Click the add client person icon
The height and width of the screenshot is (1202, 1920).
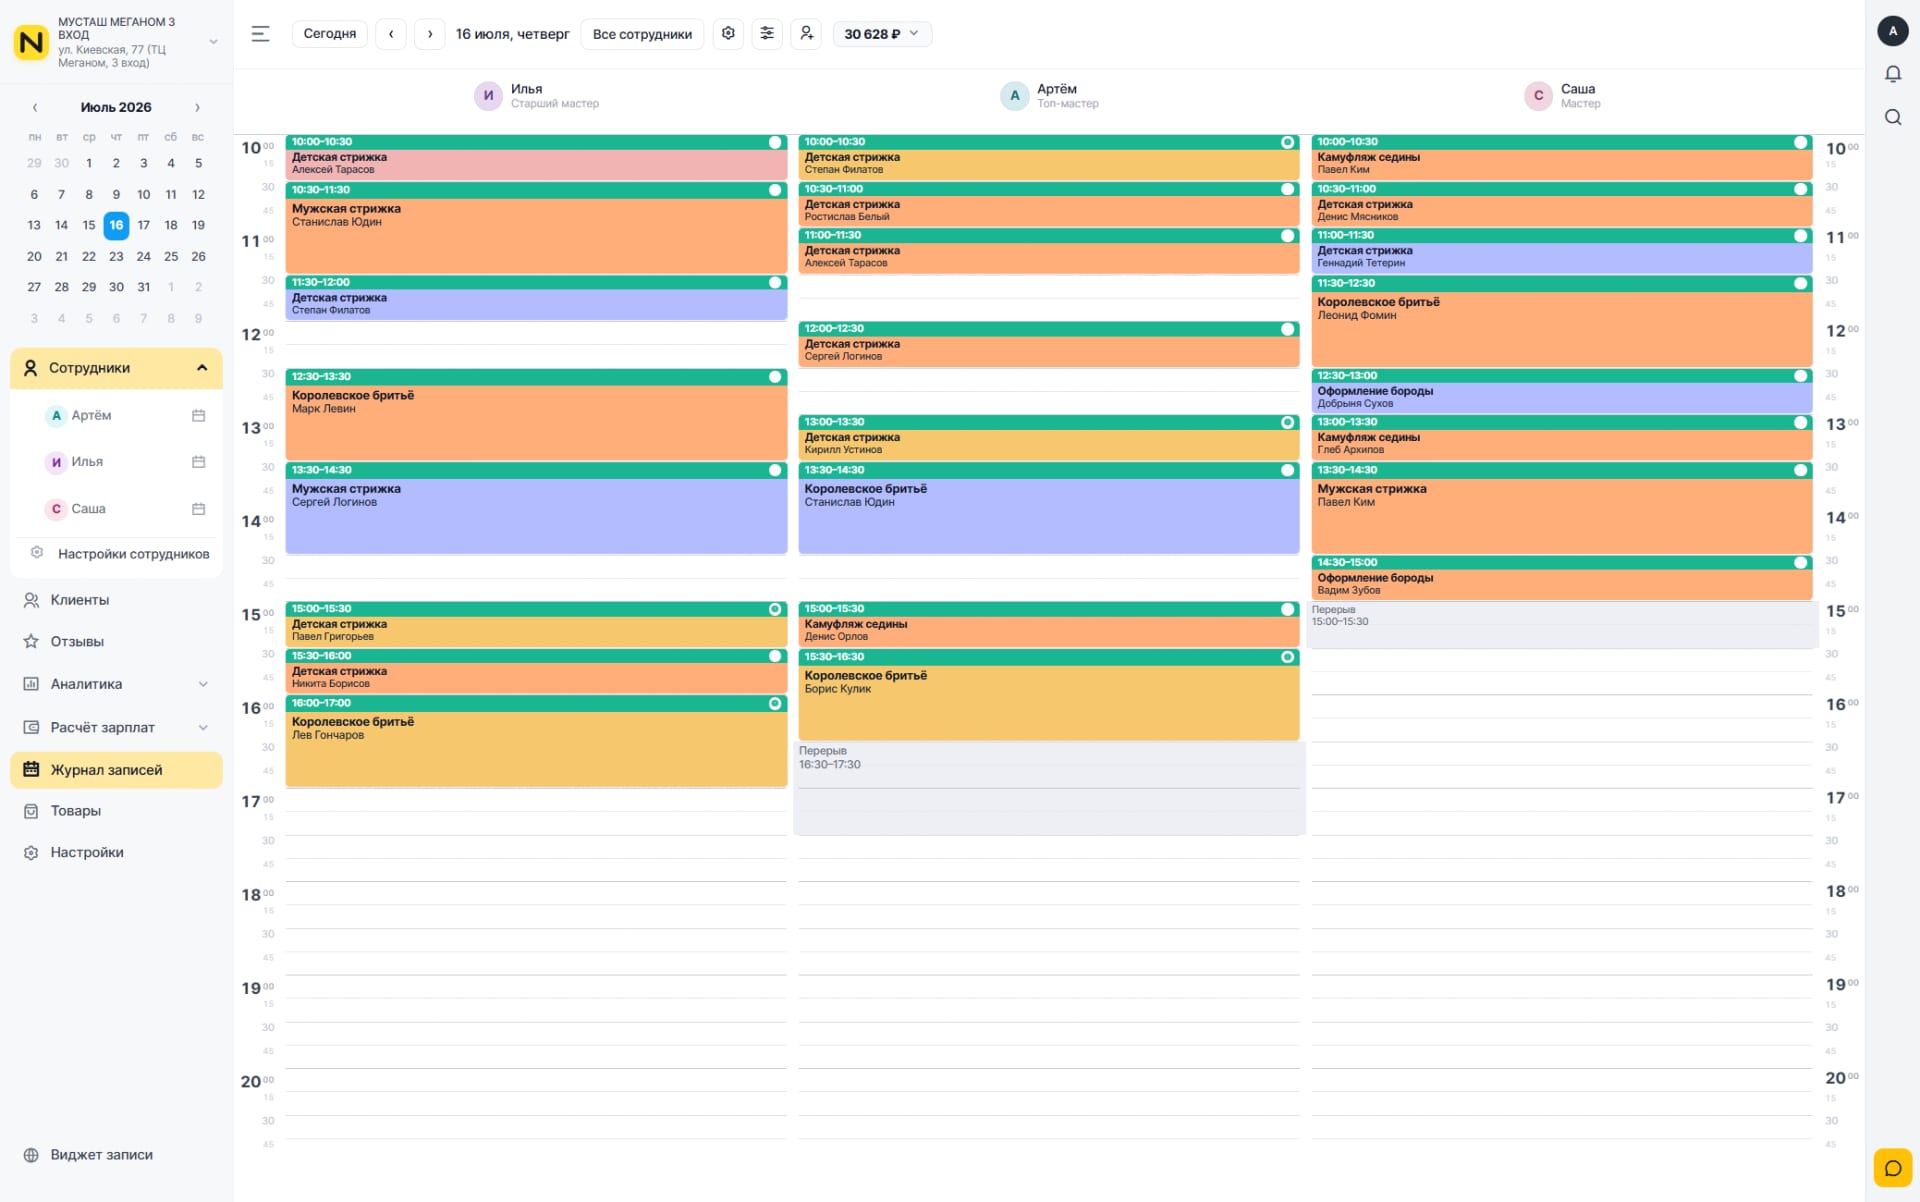[x=806, y=34]
